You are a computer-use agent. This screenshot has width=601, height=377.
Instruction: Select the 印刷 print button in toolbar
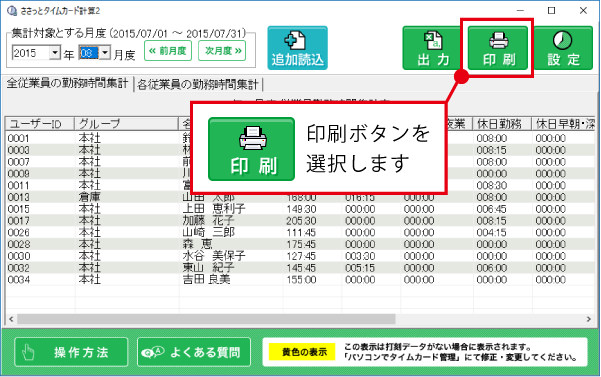pos(498,48)
